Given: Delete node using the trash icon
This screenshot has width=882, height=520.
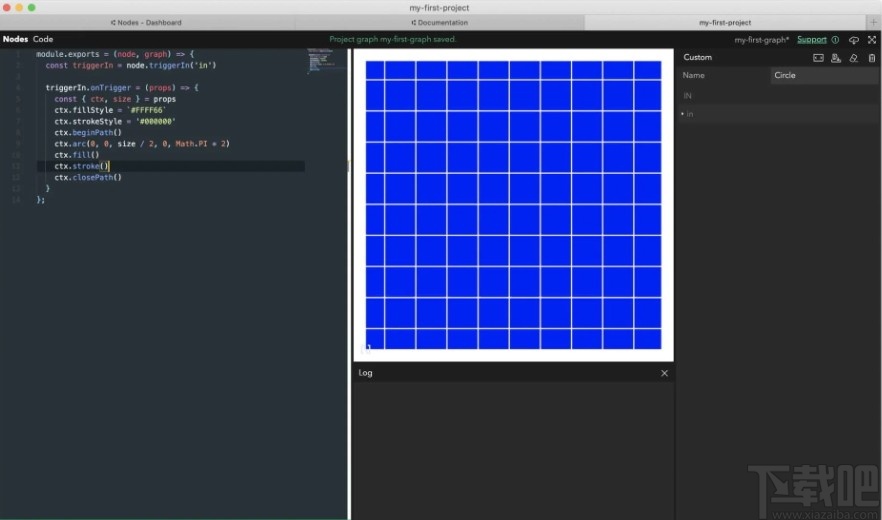Looking at the screenshot, I should tap(871, 58).
